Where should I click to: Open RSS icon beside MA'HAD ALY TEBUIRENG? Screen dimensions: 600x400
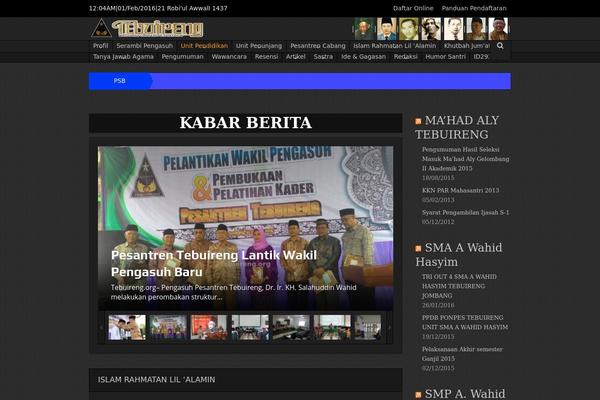tap(418, 121)
